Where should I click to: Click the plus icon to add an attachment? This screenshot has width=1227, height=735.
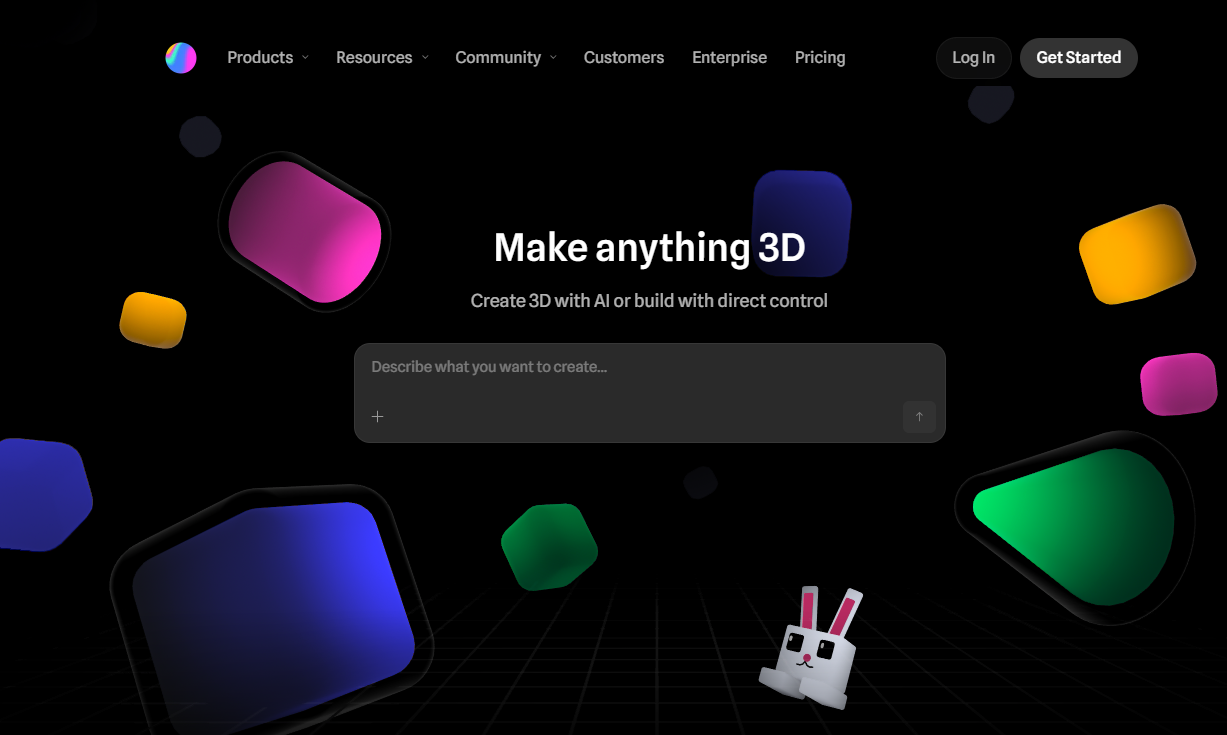point(378,417)
